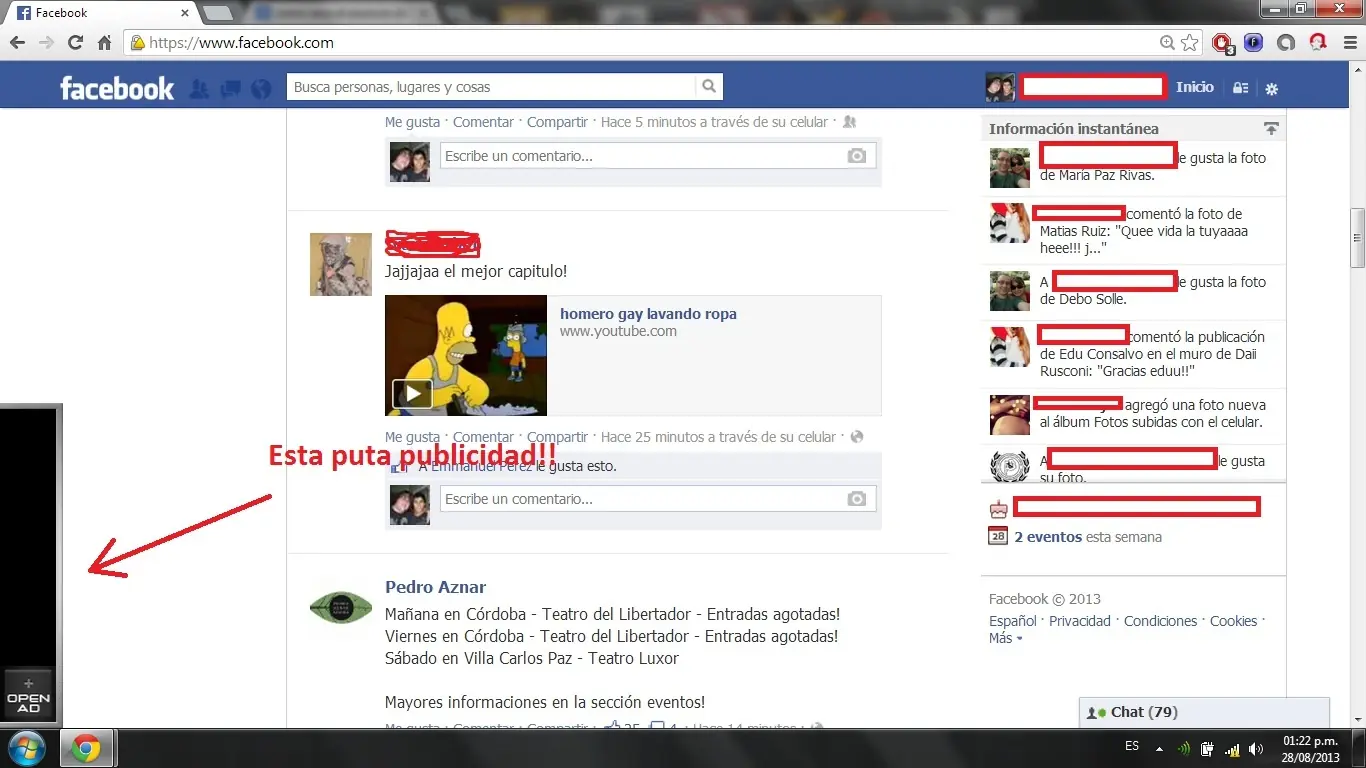Expand the Más footer dropdown
Image resolution: width=1366 pixels, height=768 pixels.
pos(1005,638)
